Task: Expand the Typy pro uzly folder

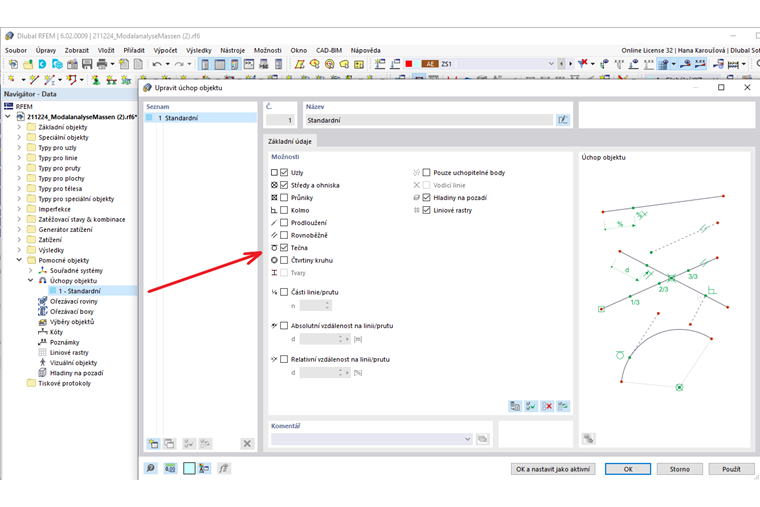Action: [19, 147]
